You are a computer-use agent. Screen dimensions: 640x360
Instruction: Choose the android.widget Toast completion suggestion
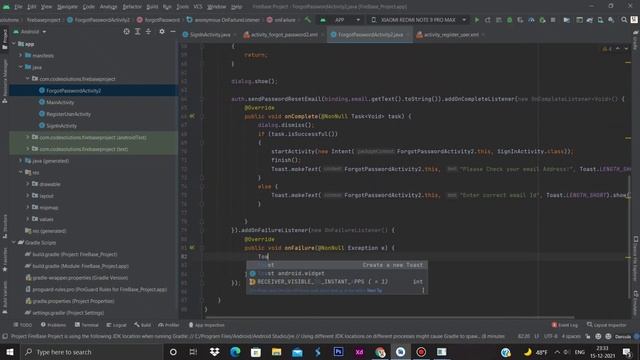click(x=336, y=273)
